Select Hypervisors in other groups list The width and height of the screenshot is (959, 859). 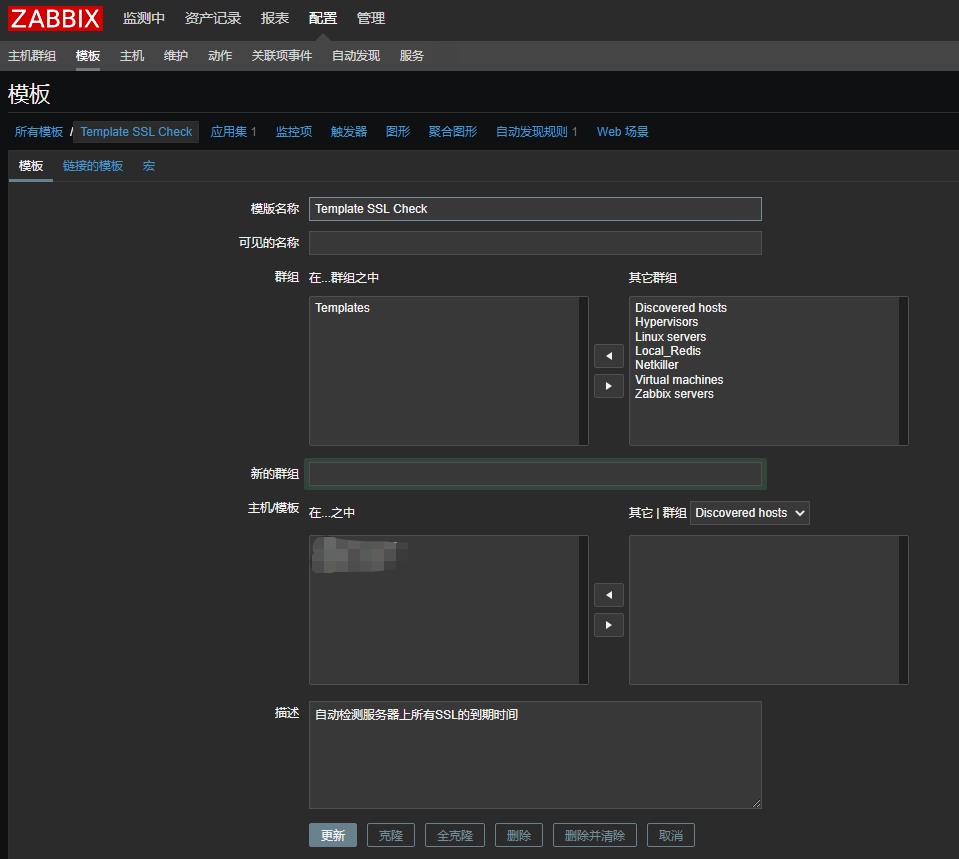(x=666, y=322)
